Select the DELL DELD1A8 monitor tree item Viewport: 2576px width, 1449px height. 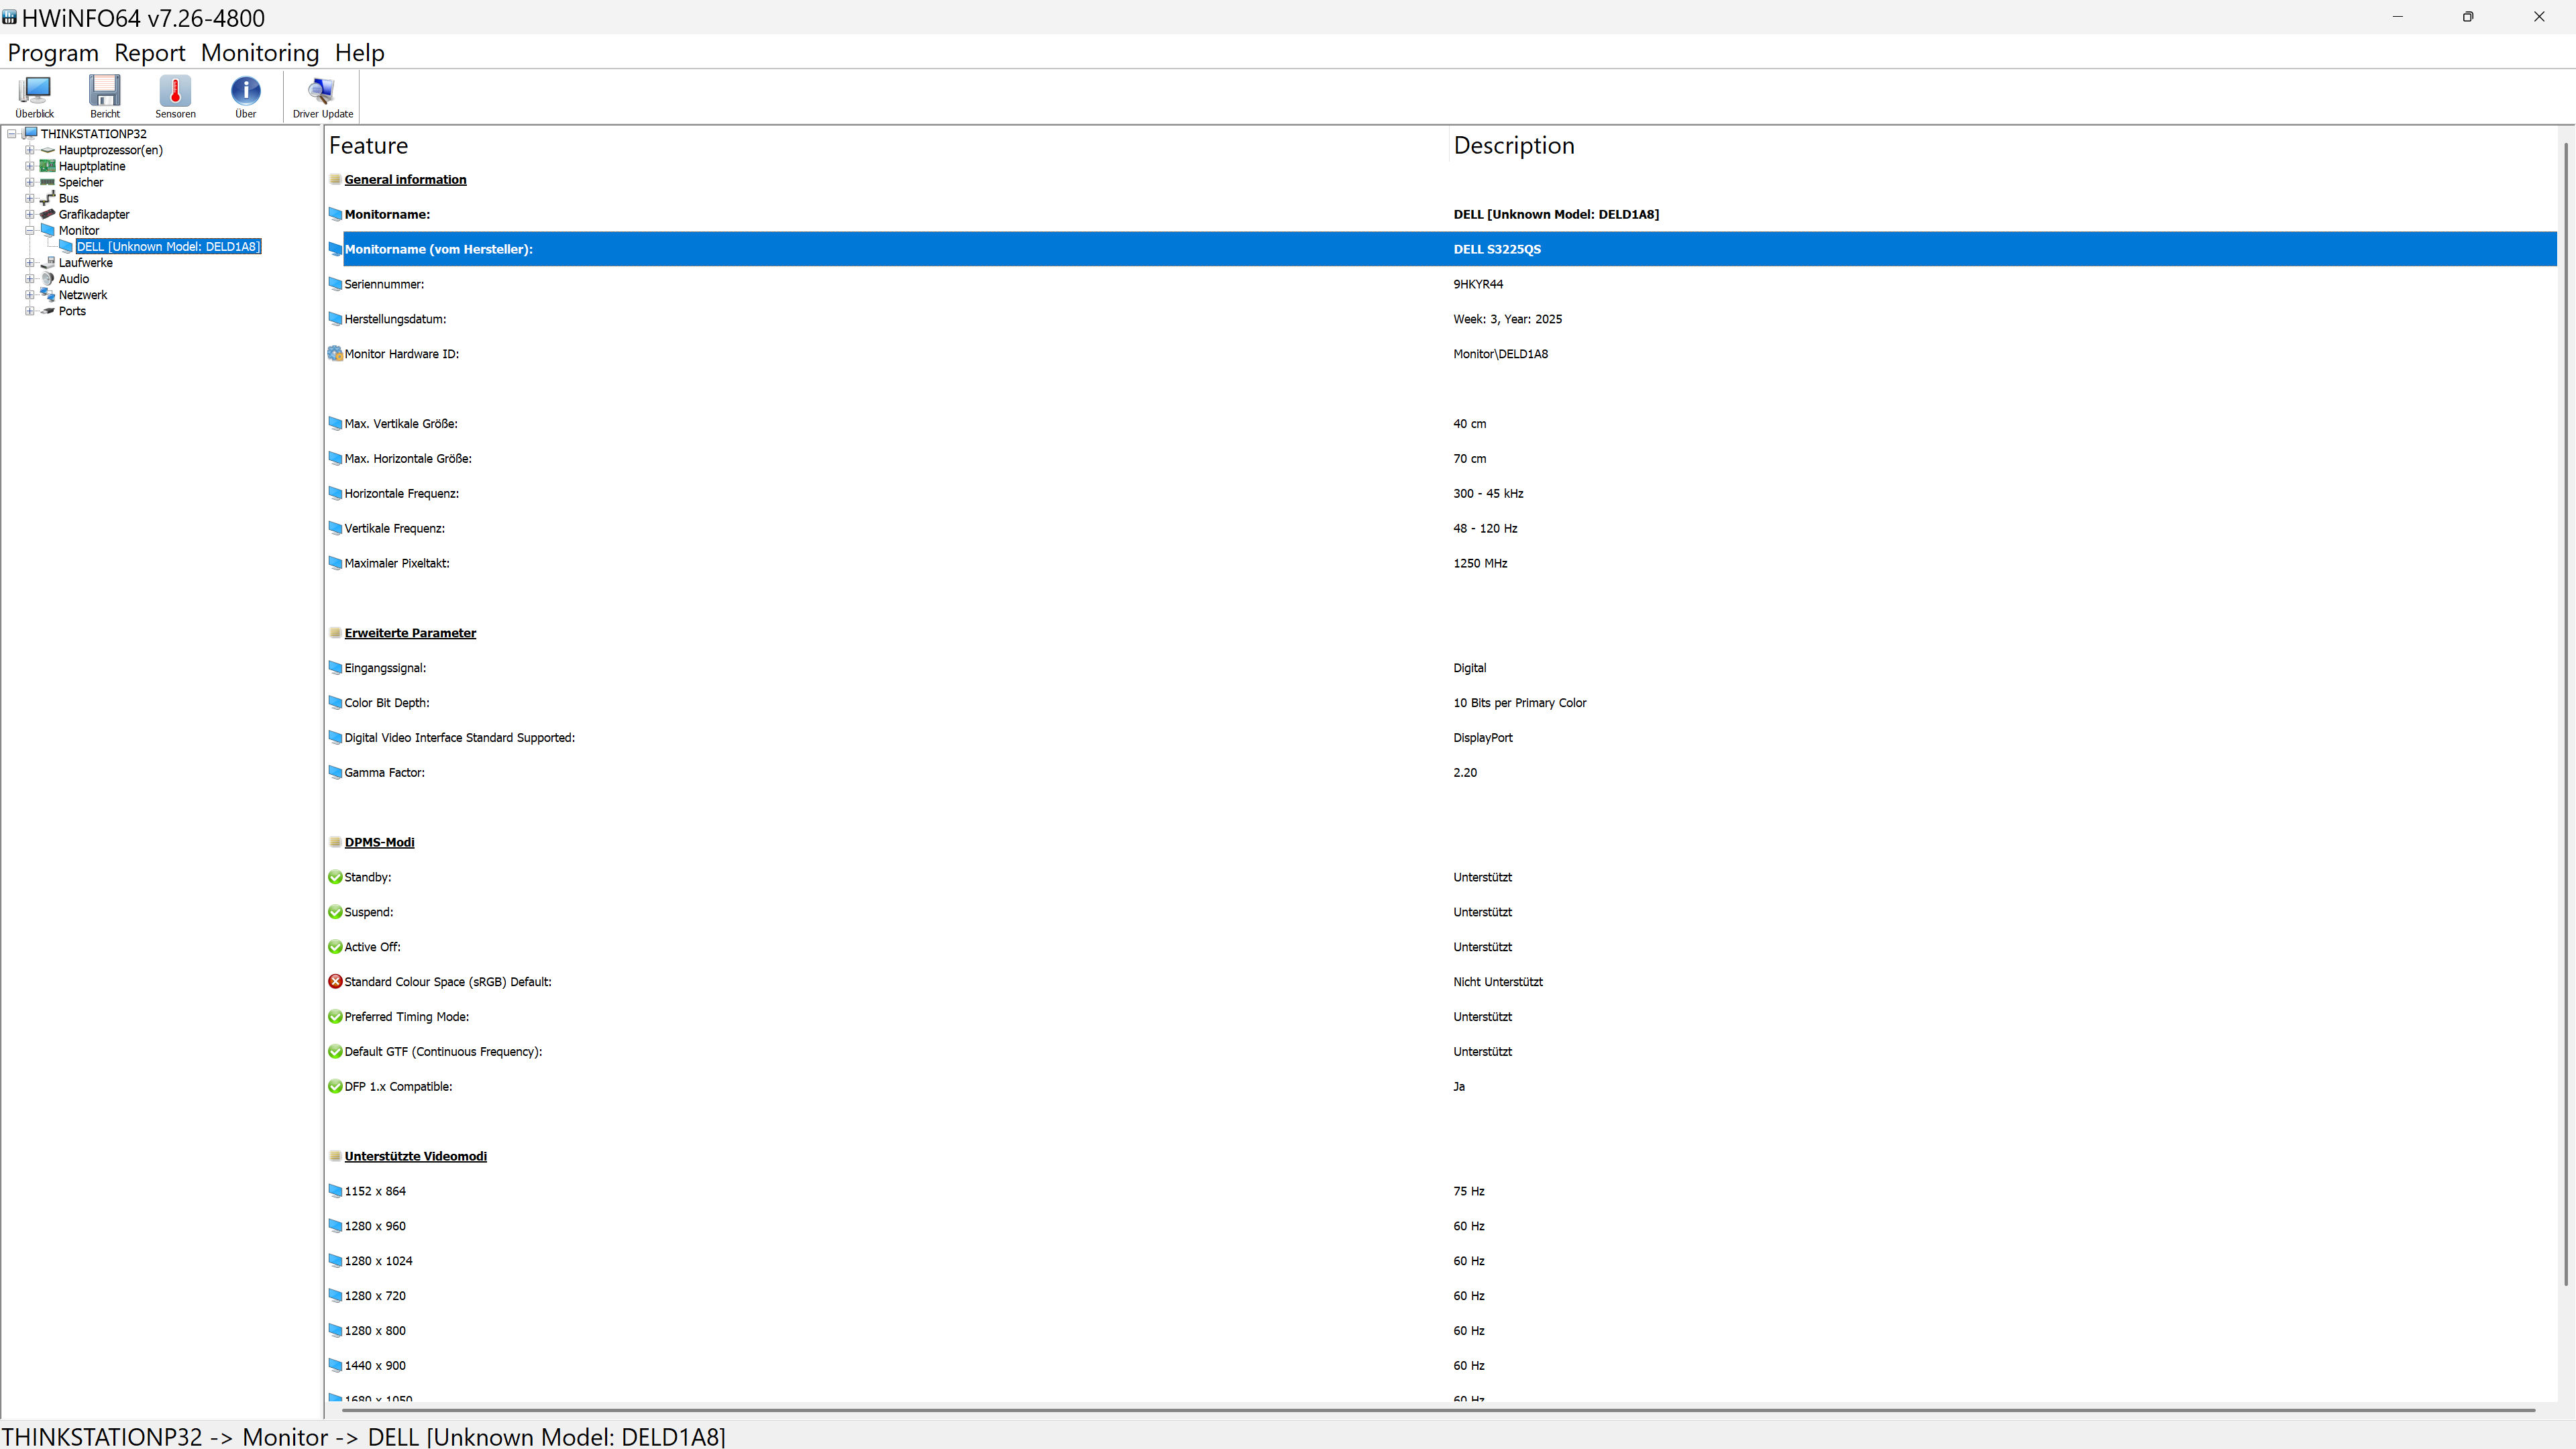(x=168, y=247)
